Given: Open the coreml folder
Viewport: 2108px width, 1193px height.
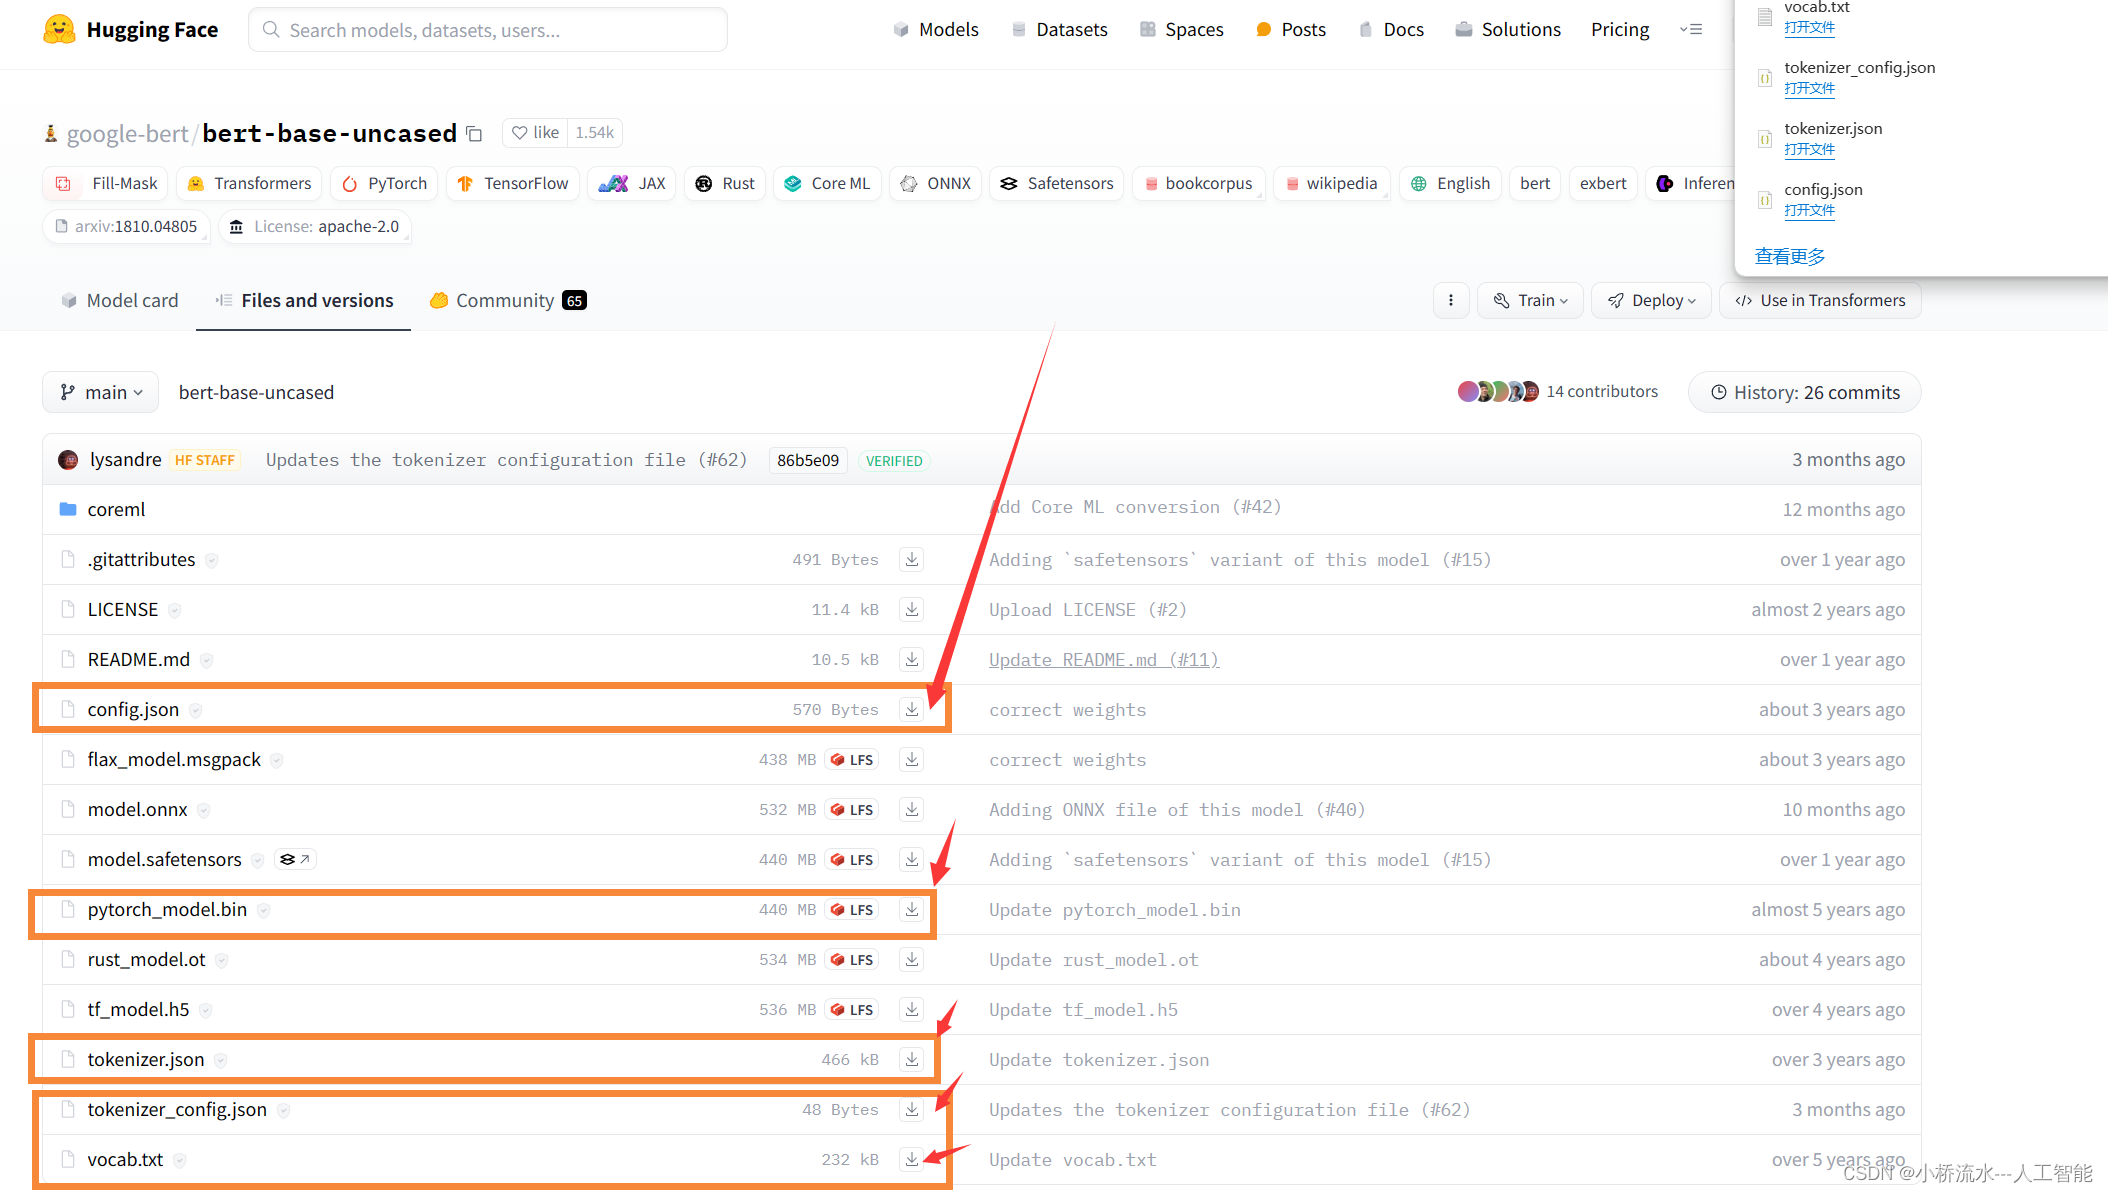Looking at the screenshot, I should 116,509.
